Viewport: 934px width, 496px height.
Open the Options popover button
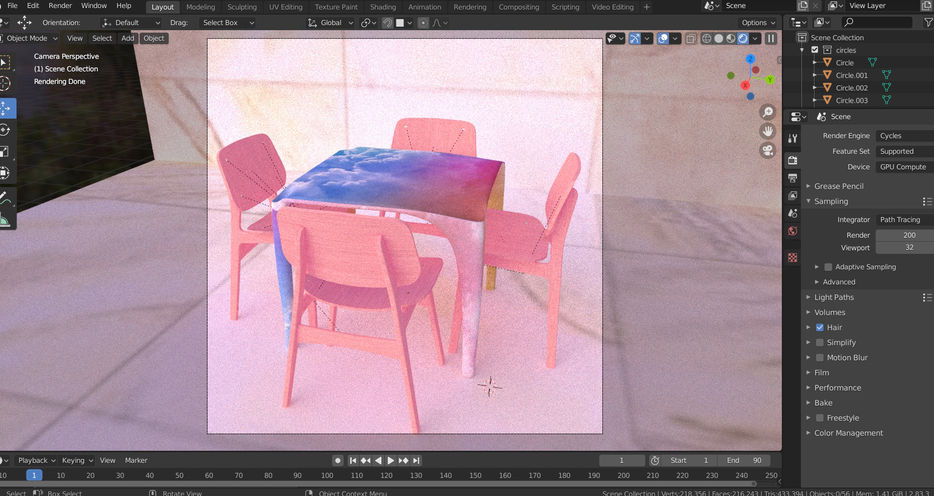tap(758, 23)
